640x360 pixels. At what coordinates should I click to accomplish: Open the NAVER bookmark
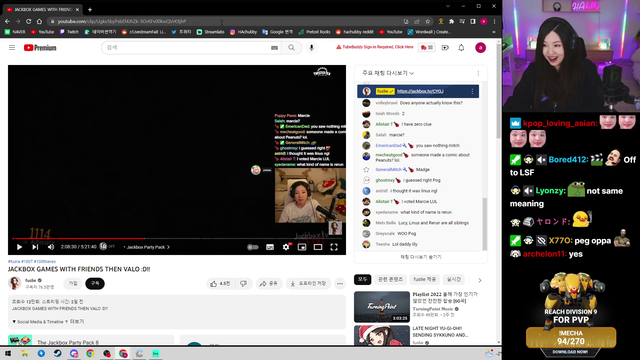pos(15,32)
